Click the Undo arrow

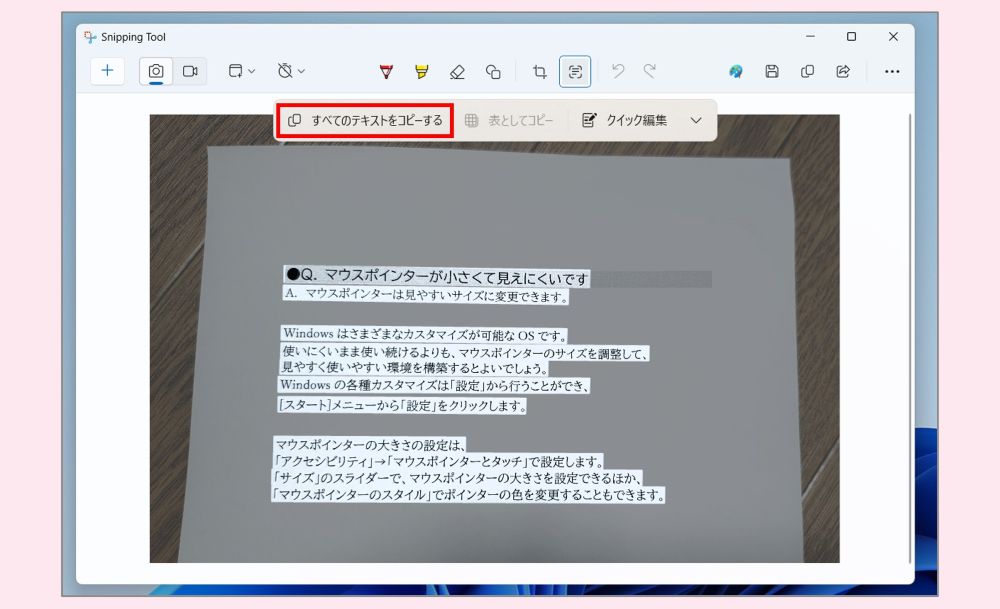click(x=617, y=71)
